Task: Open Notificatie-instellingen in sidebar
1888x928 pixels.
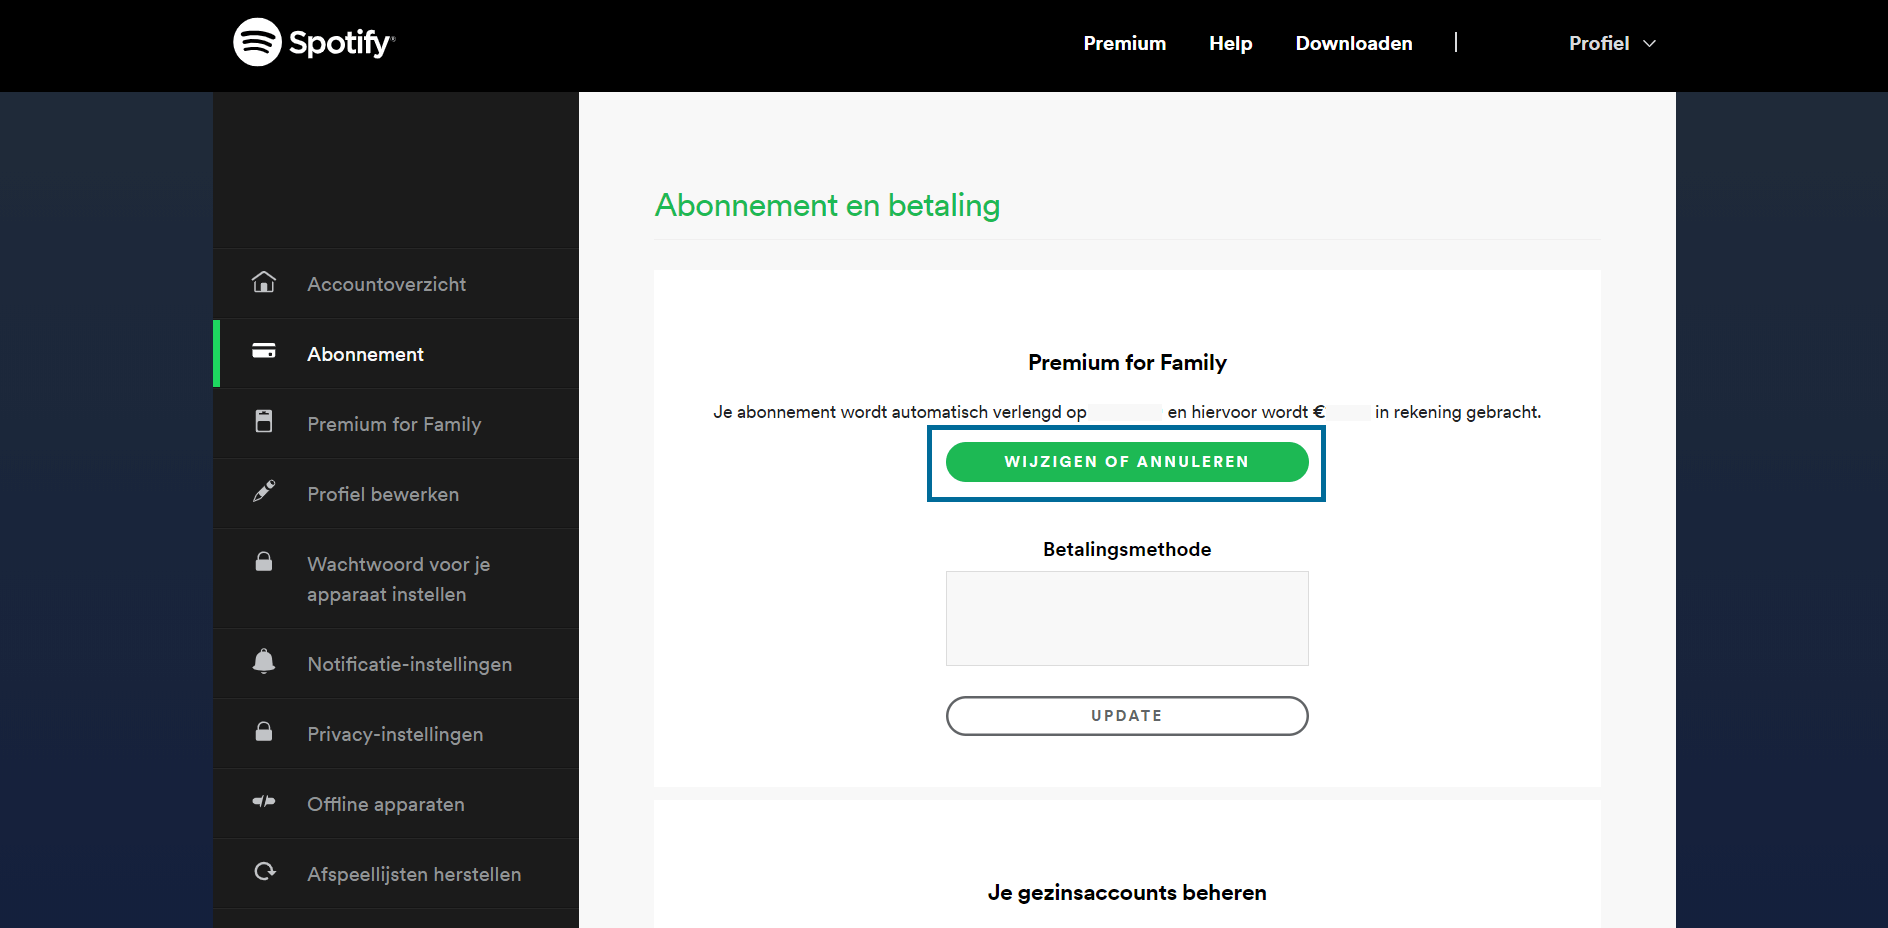Action: pos(396,664)
